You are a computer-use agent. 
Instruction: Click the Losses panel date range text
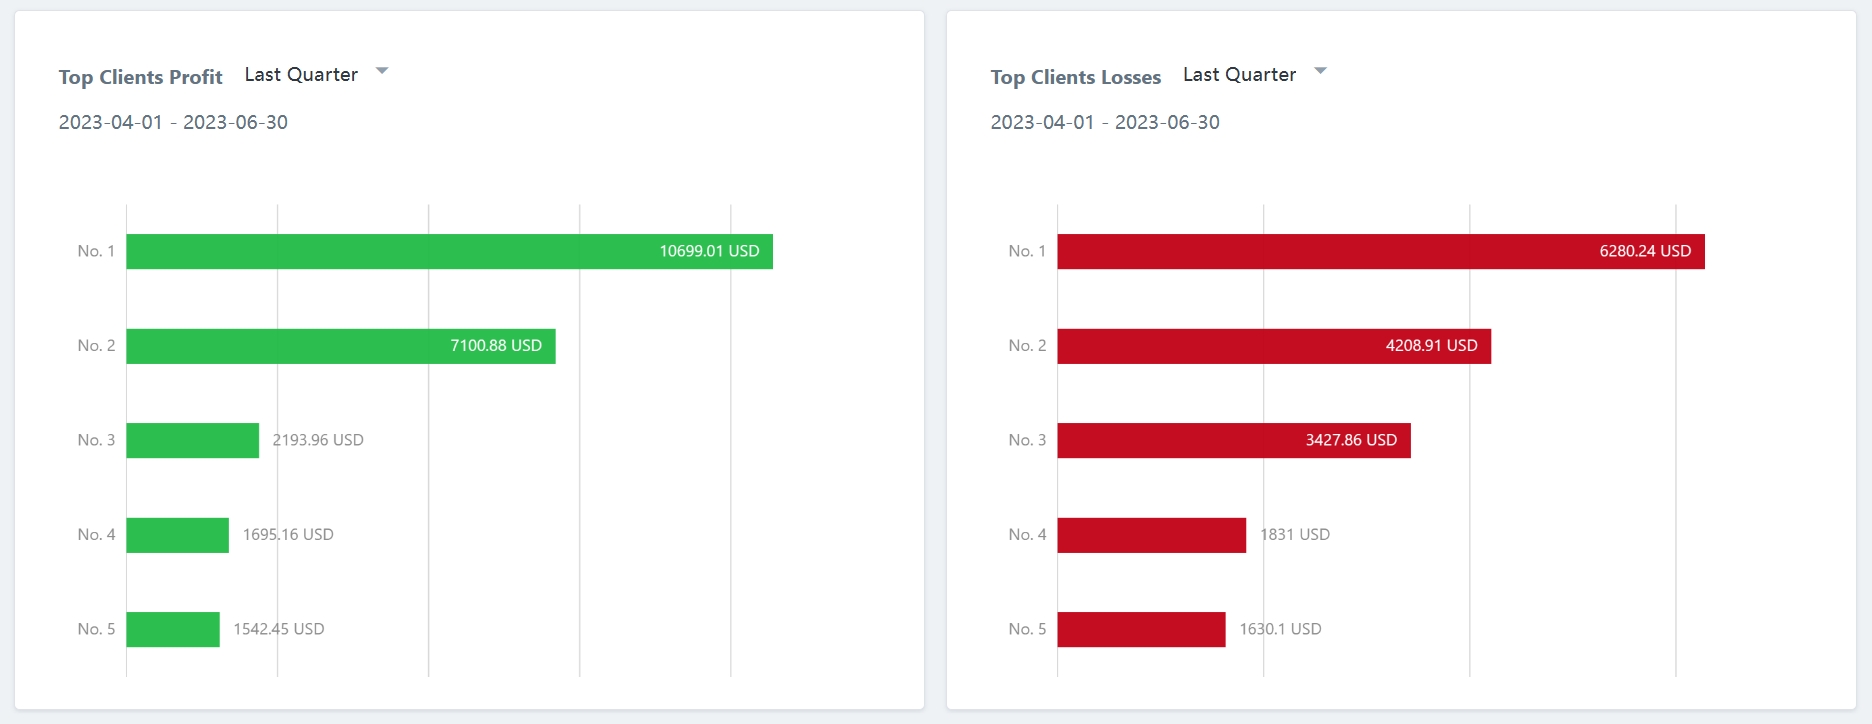1105,122
